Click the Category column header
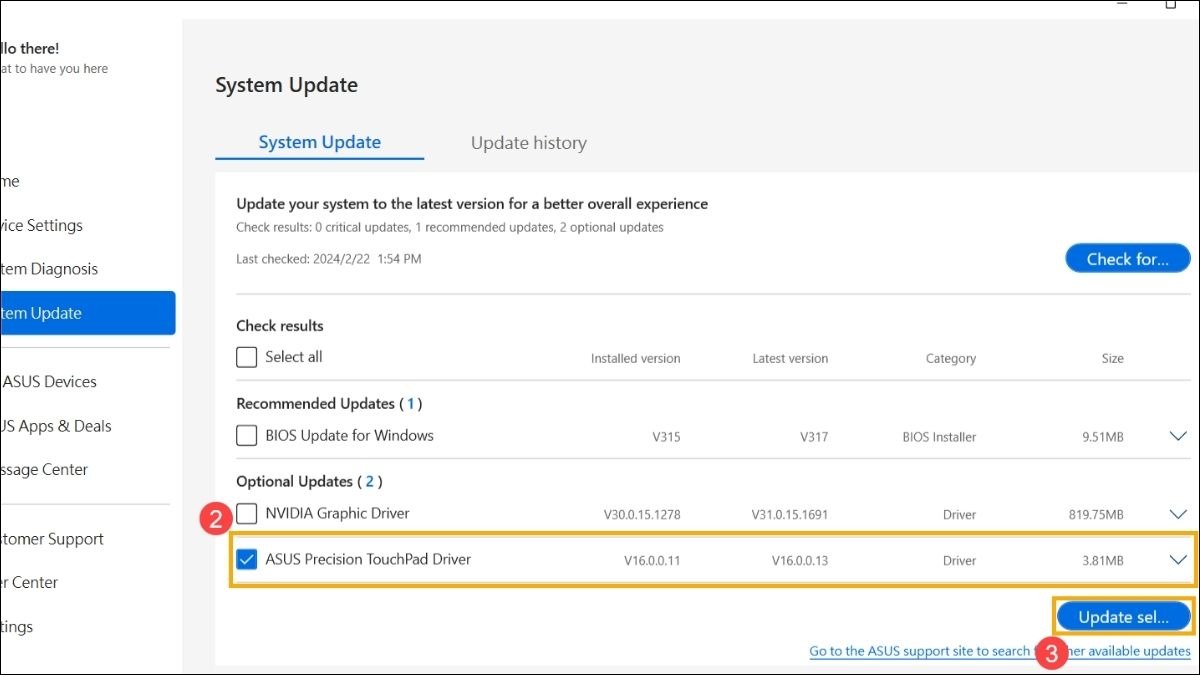 coord(950,358)
